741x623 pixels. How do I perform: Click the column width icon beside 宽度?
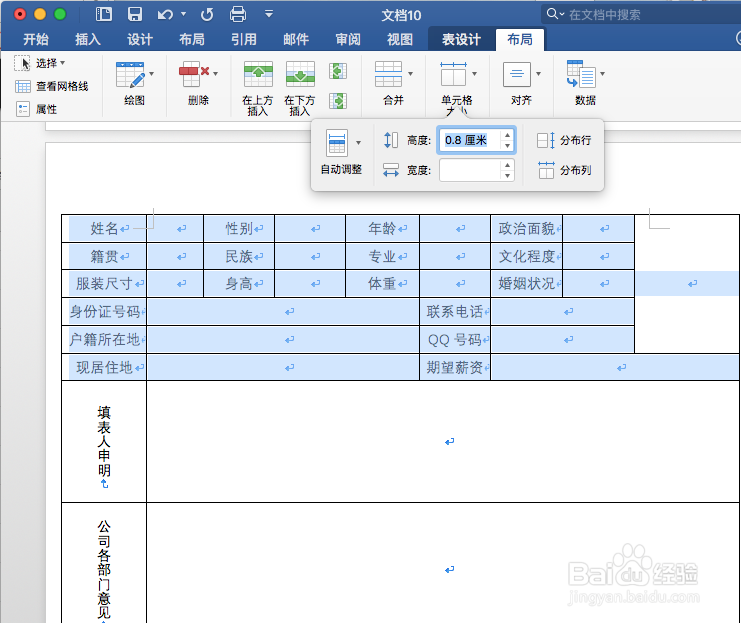(x=391, y=170)
